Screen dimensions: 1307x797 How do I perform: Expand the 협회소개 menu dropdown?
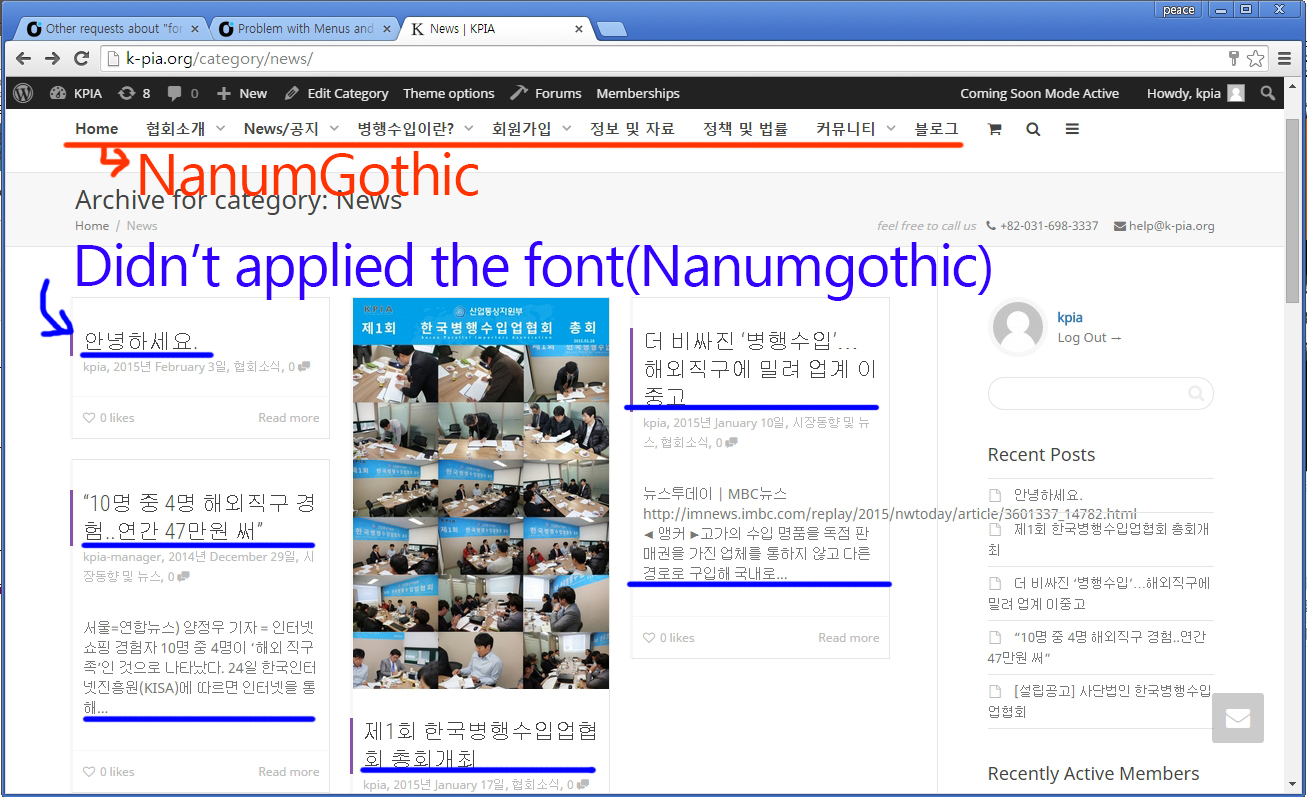[x=221, y=128]
